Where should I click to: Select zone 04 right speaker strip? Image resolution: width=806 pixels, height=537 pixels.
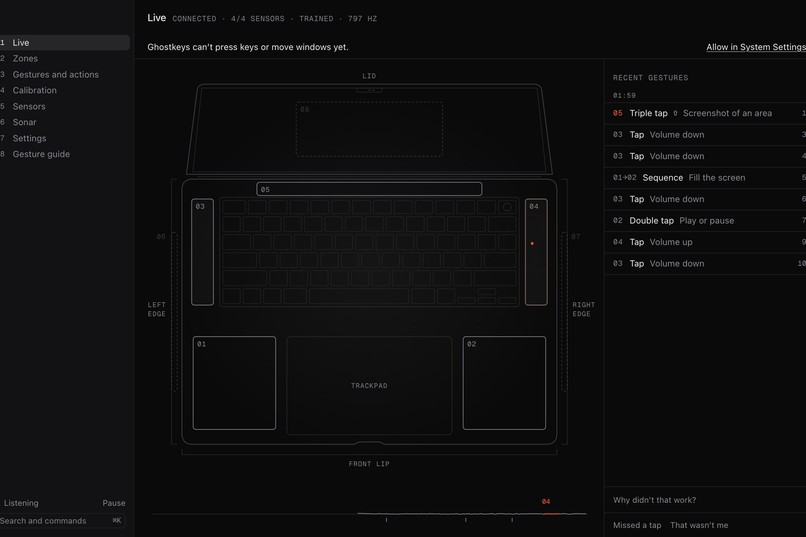pos(536,252)
